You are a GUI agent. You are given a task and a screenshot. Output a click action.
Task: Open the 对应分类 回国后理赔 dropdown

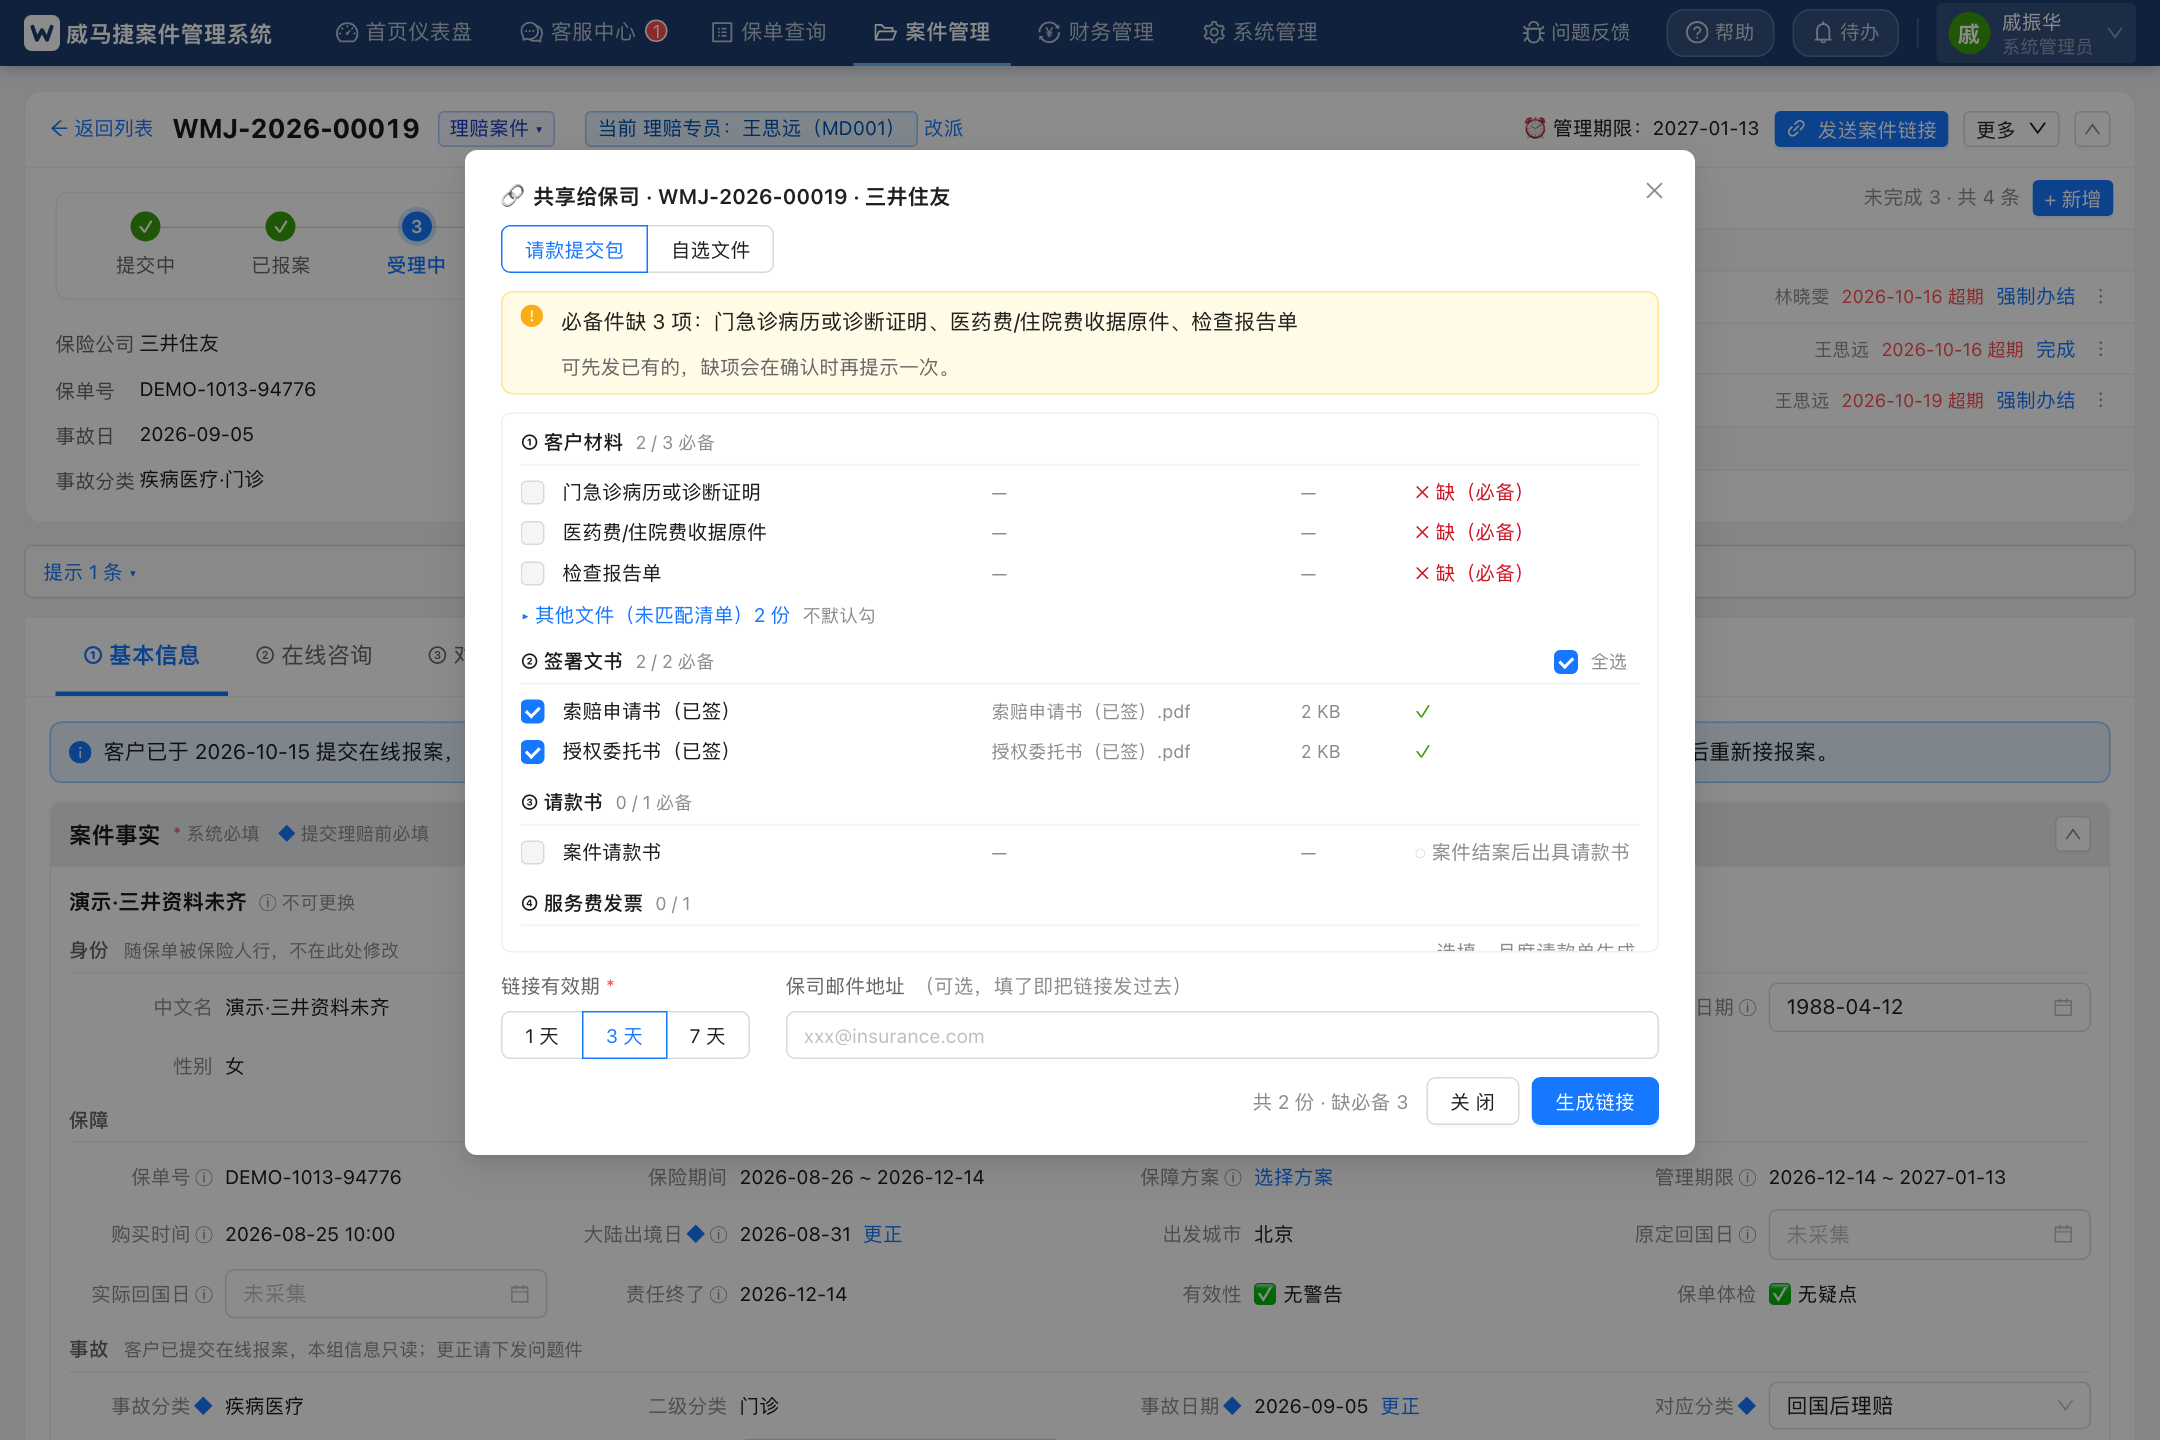(x=1929, y=1405)
